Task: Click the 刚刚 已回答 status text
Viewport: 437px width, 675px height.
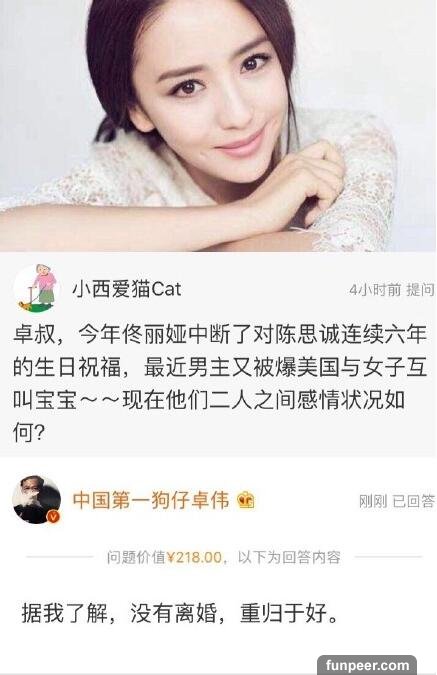Action: [397, 501]
